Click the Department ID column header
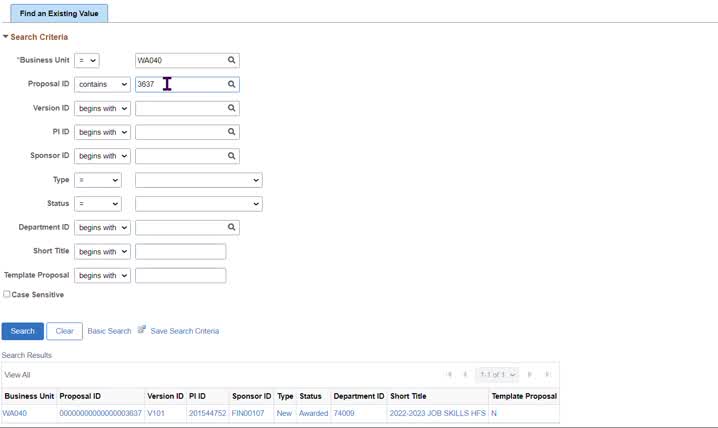 click(x=359, y=396)
